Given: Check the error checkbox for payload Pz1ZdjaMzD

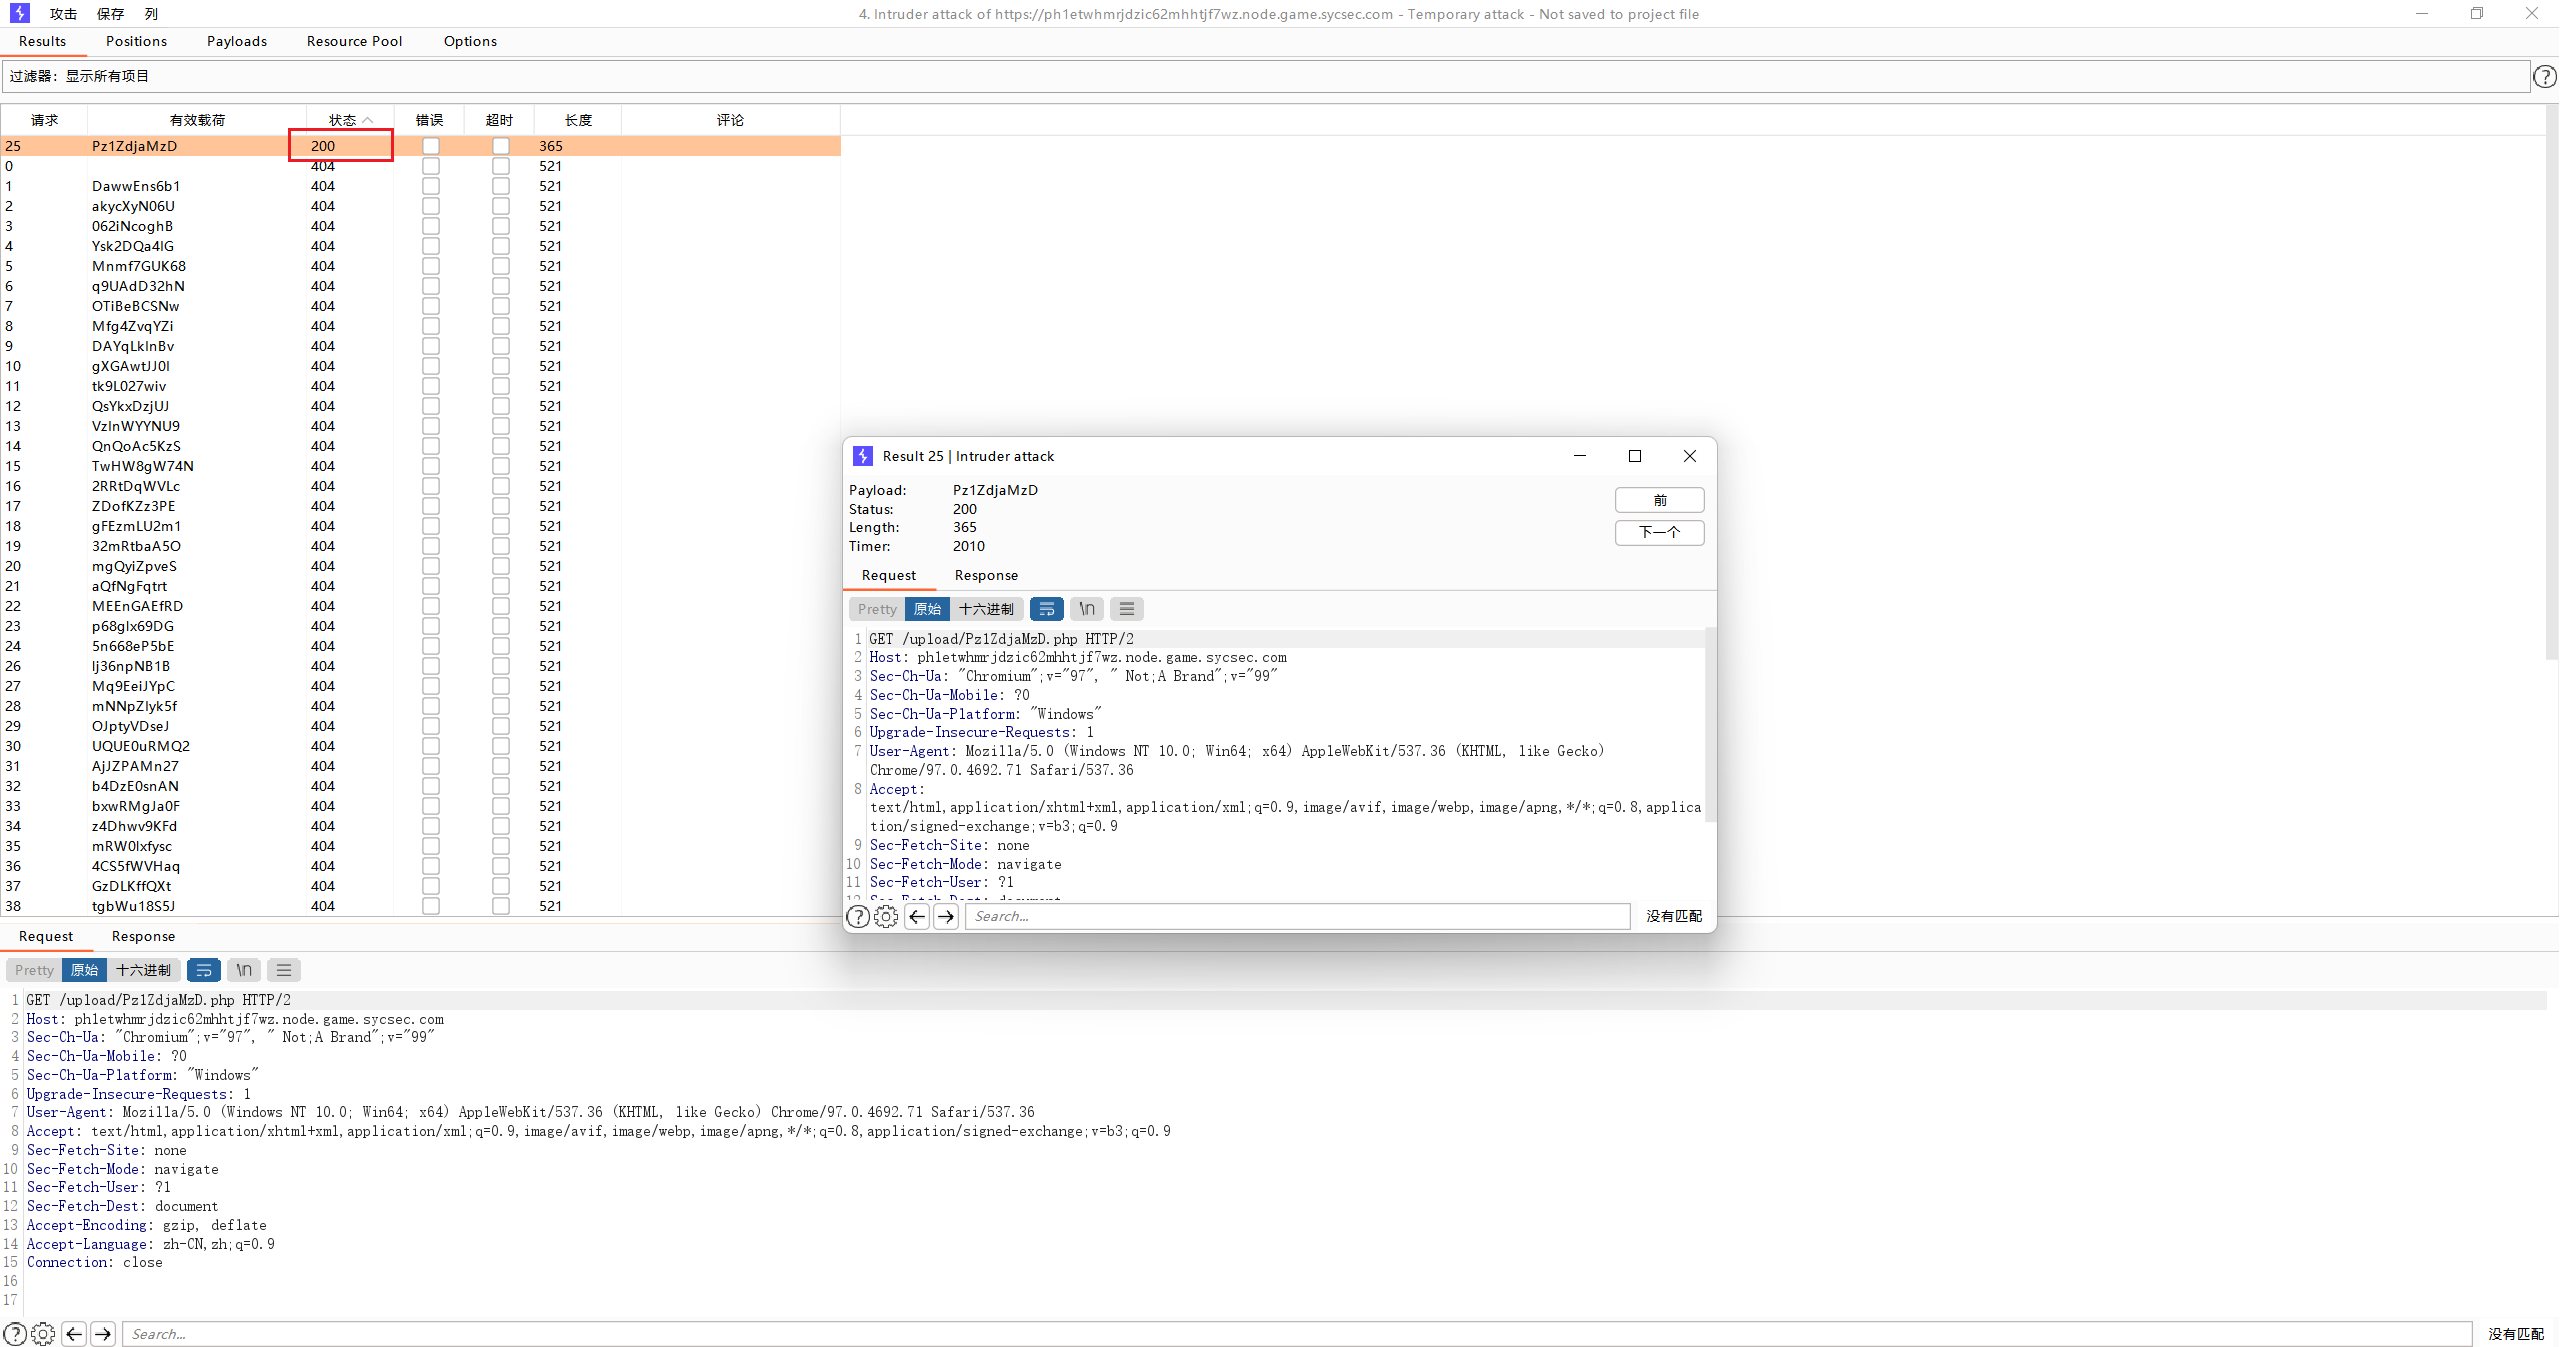Looking at the screenshot, I should point(431,146).
